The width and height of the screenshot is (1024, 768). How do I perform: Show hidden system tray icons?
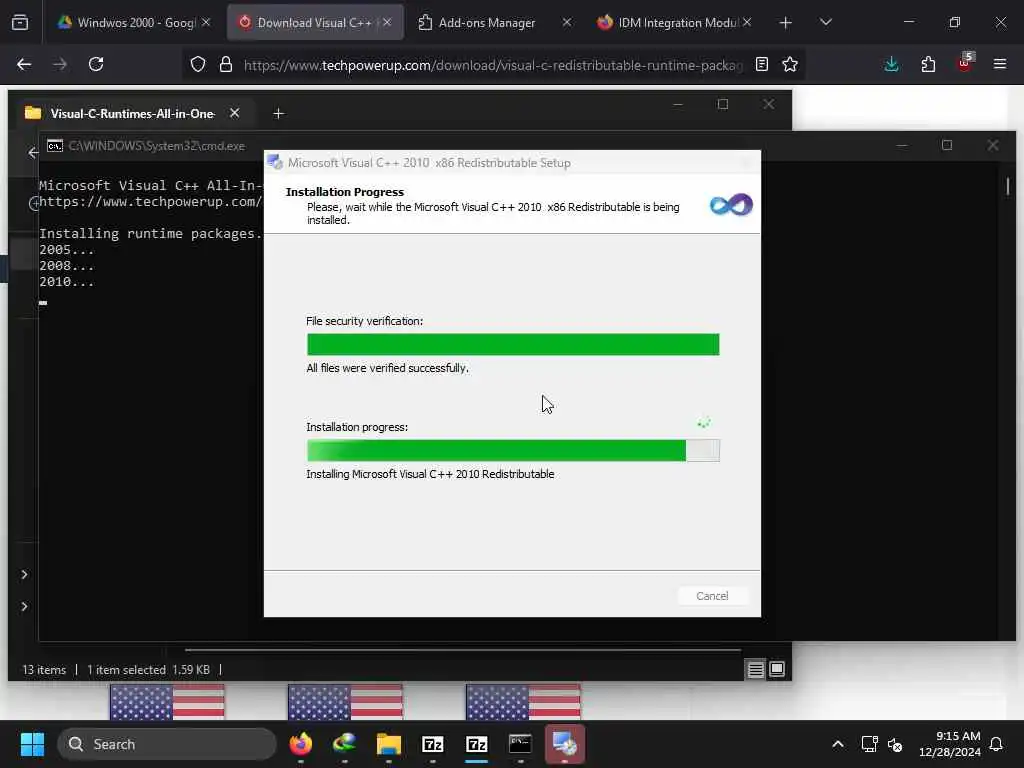click(838, 744)
